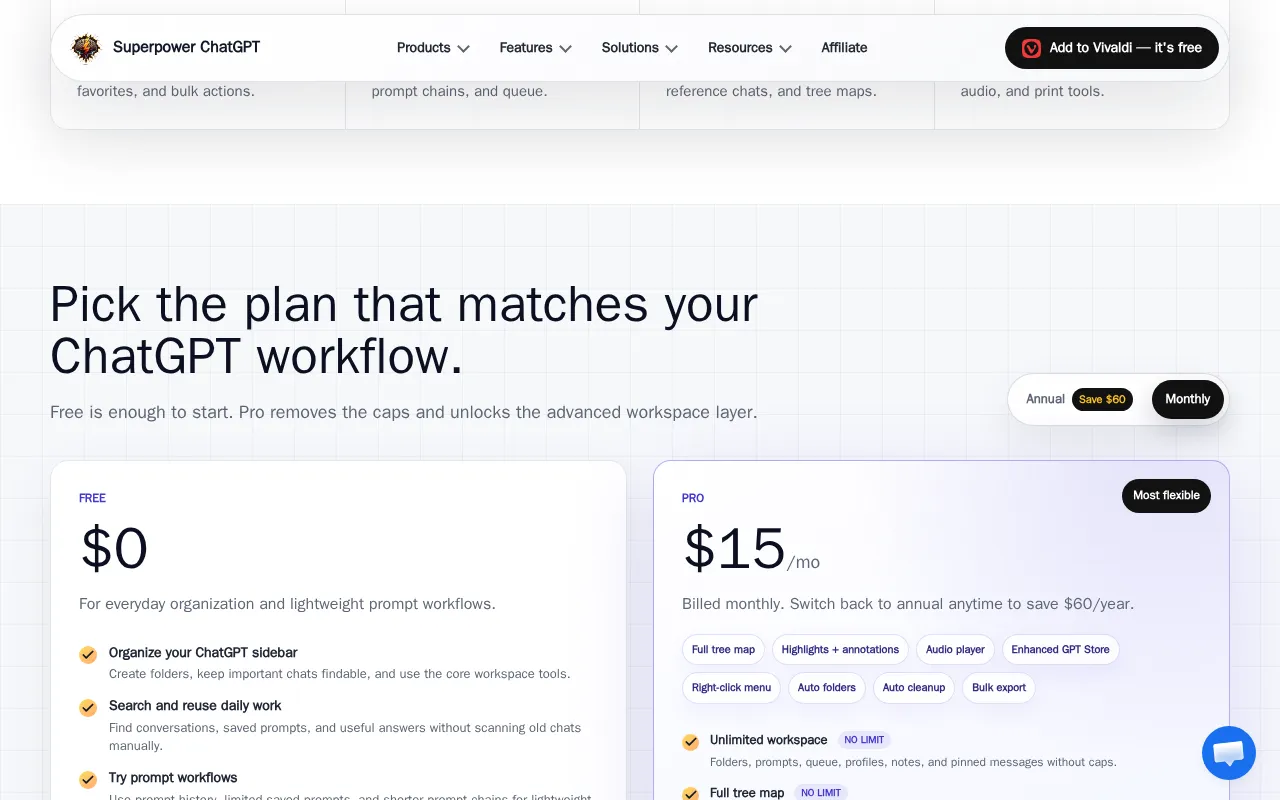
Task: Click the $15 price text
Action: (x=734, y=549)
